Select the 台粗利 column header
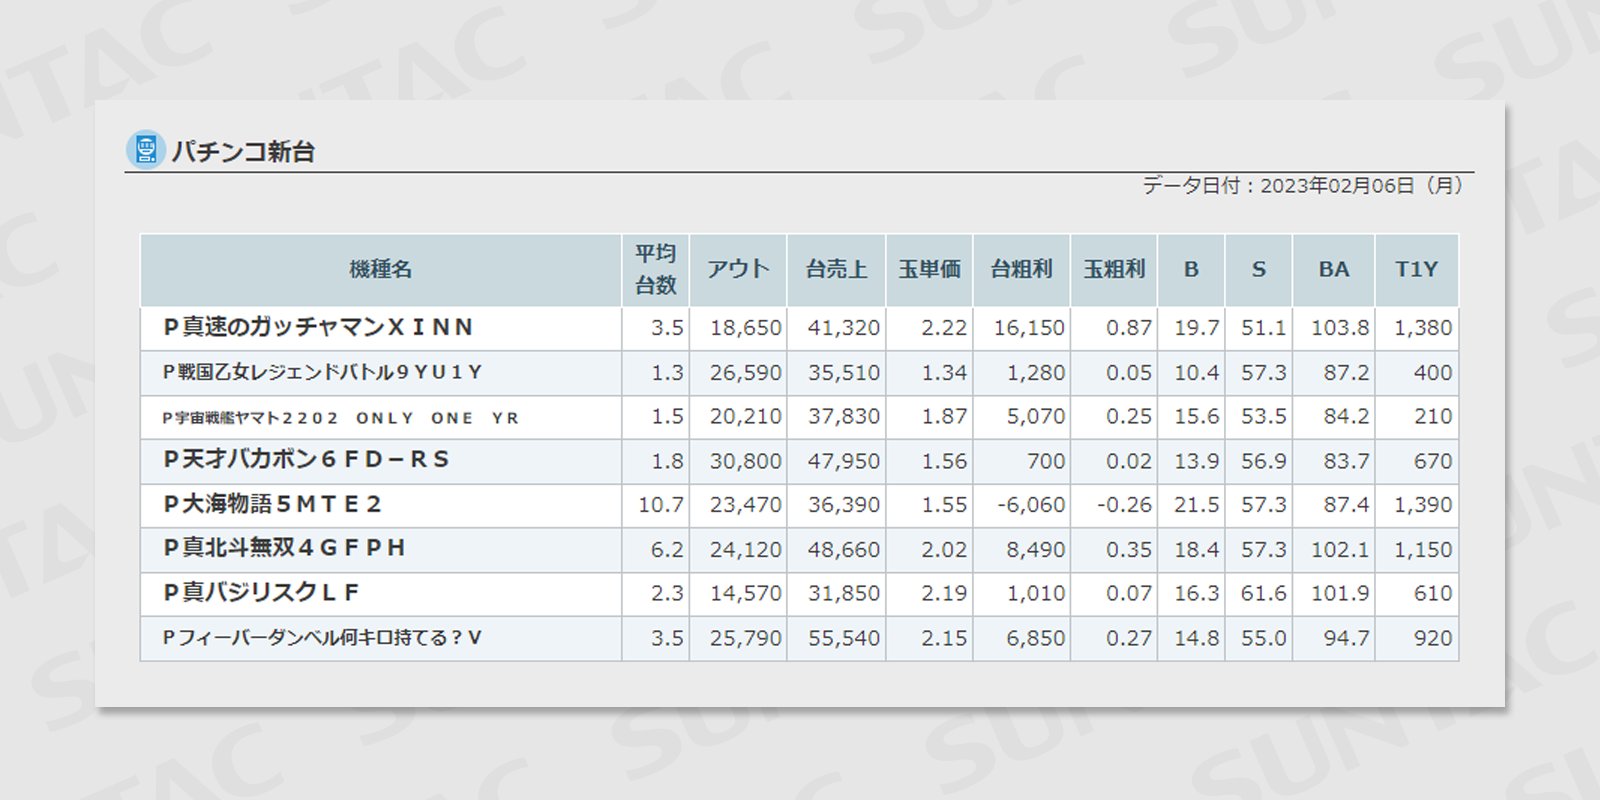Image resolution: width=1600 pixels, height=800 pixels. 1021,269
